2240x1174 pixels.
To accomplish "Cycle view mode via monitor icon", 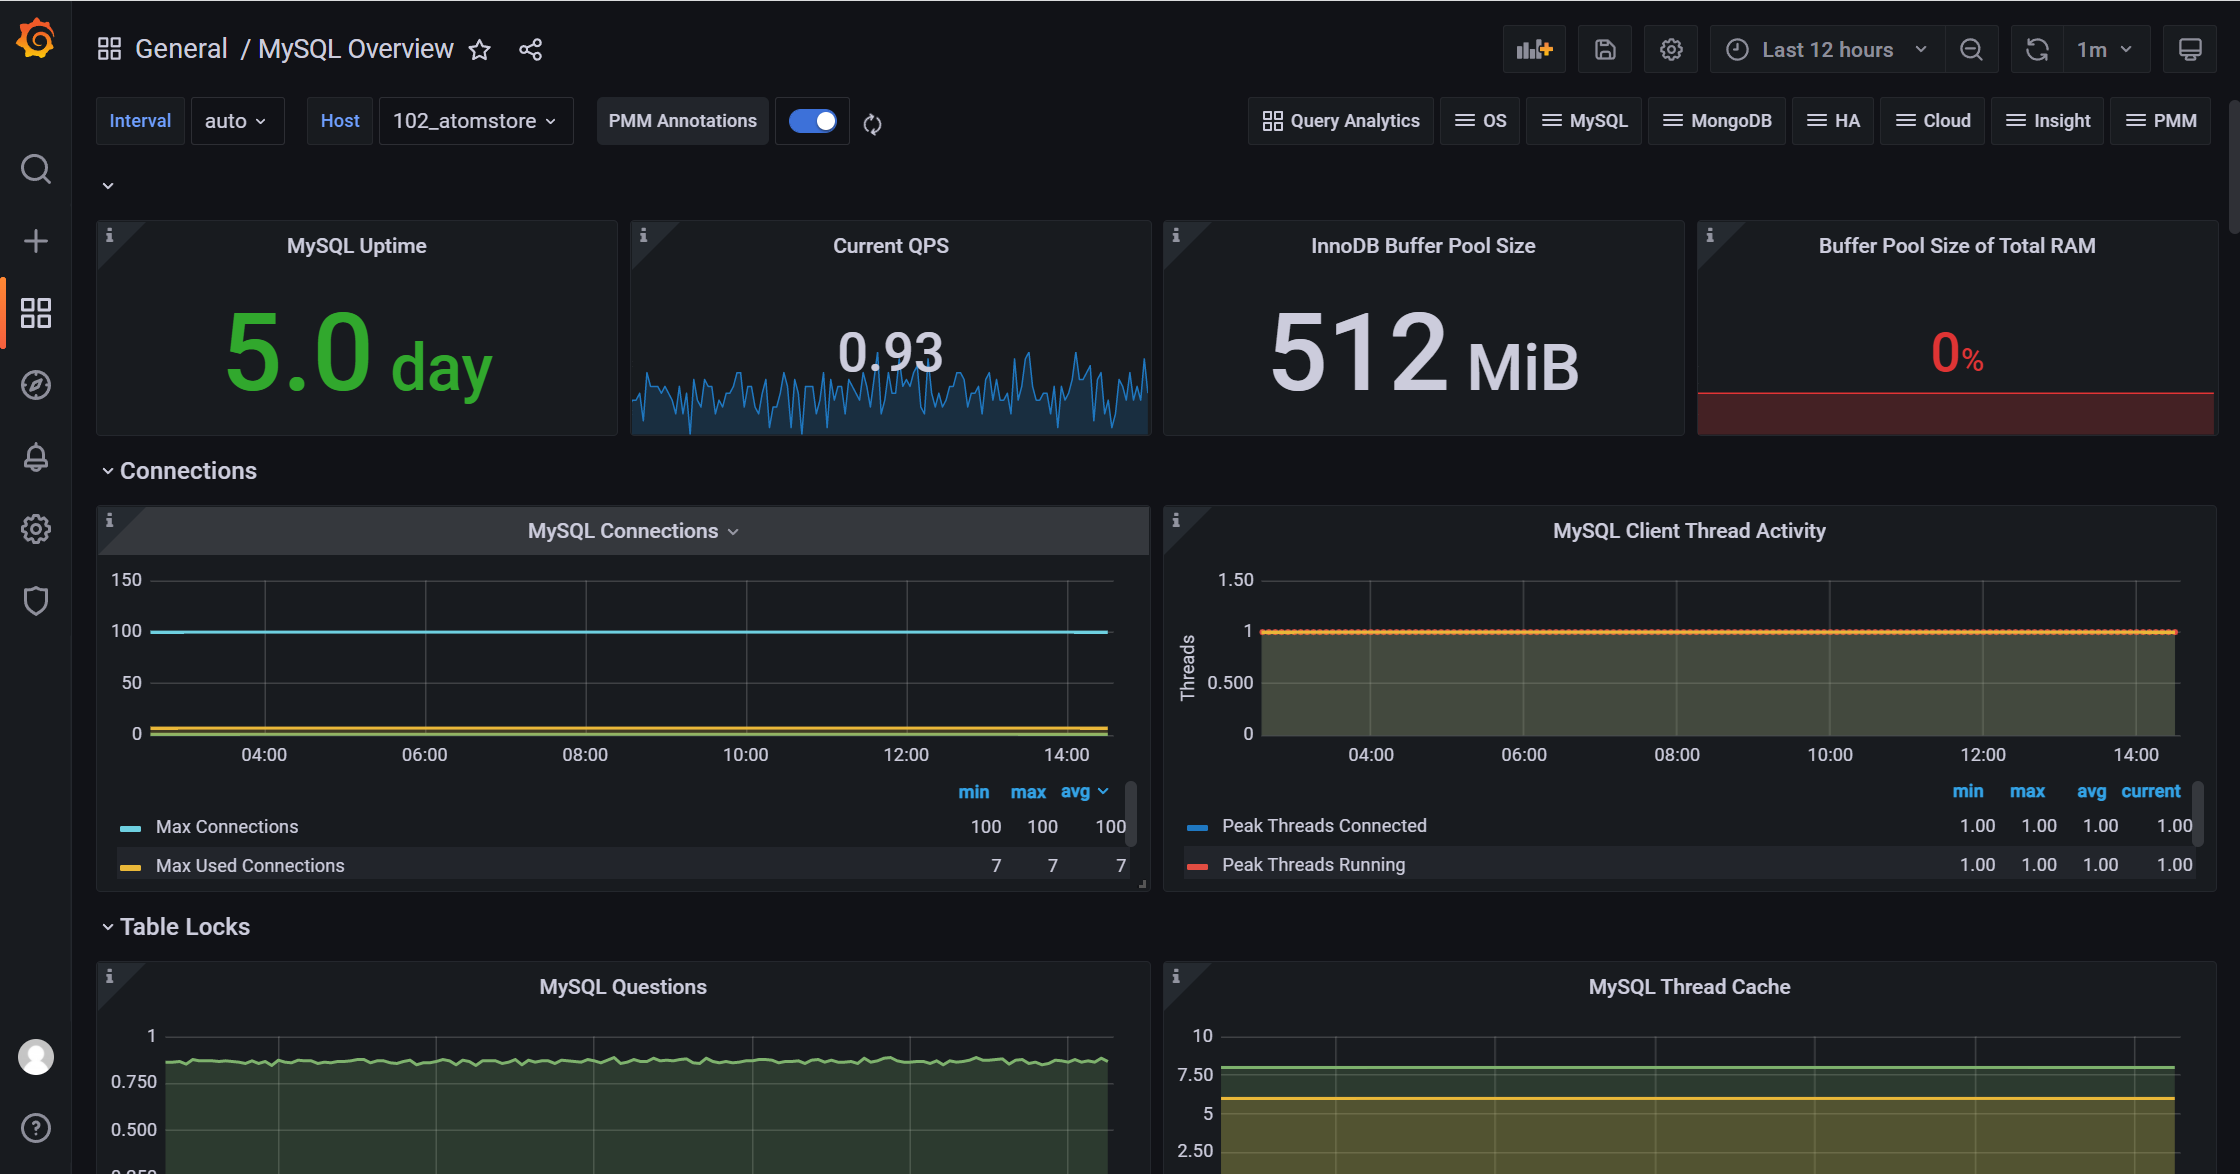I will coord(2190,49).
